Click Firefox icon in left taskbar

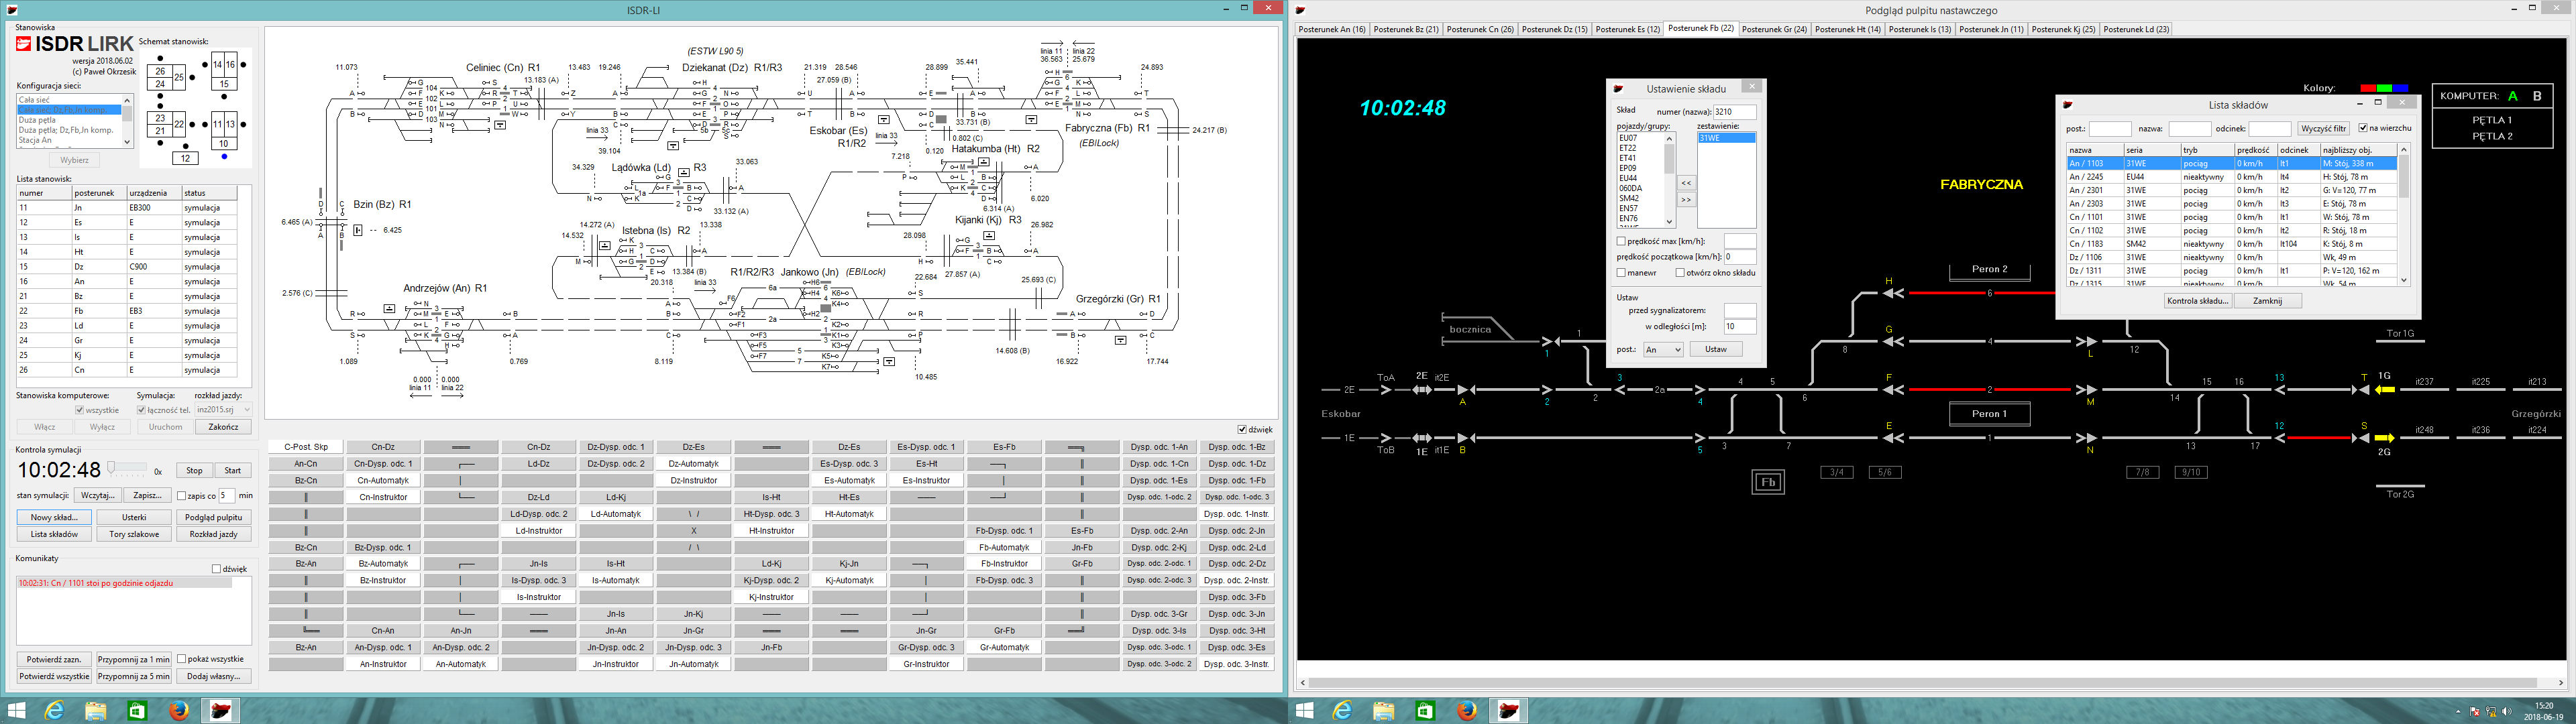point(179,711)
